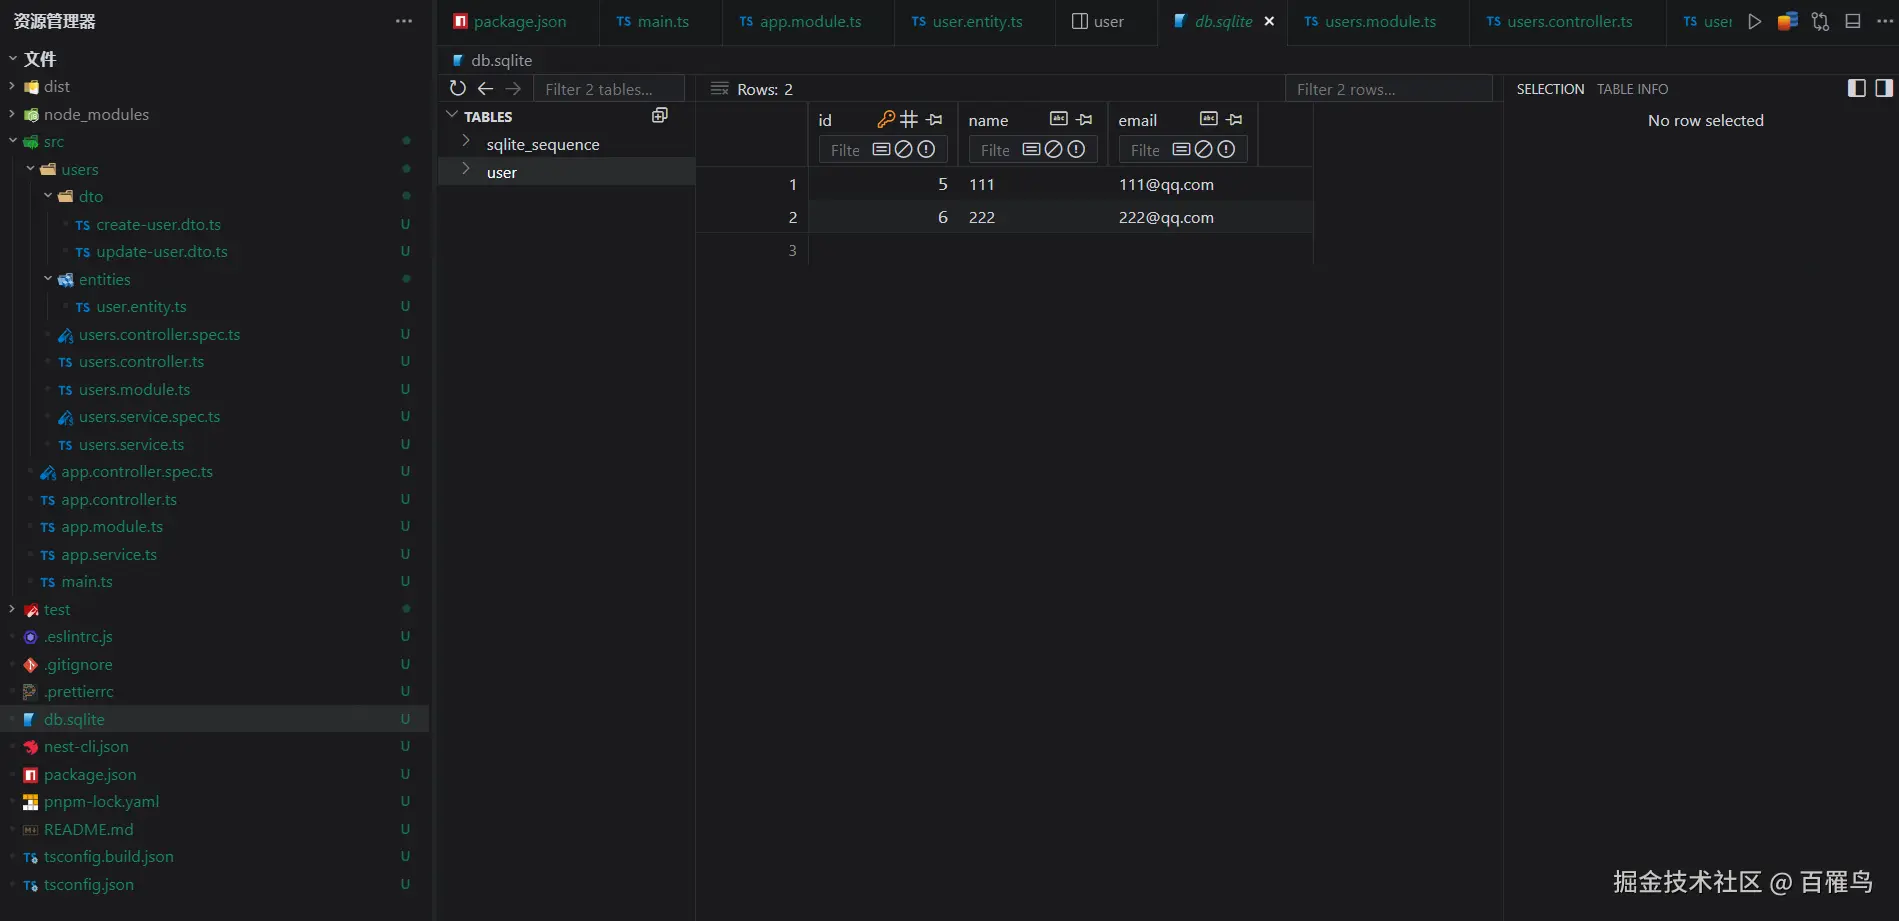Toggle the blank filter on email column

pyautogui.click(x=1181, y=149)
